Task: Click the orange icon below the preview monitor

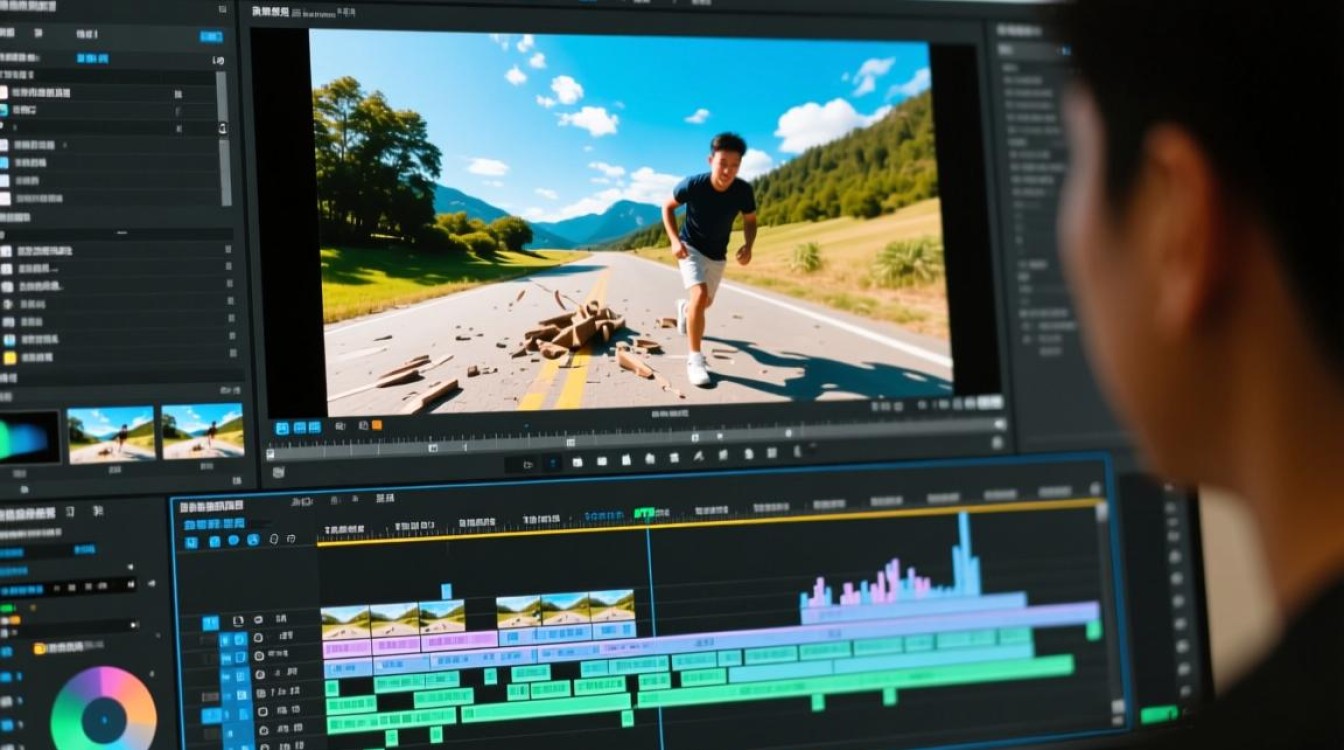Action: click(377, 425)
